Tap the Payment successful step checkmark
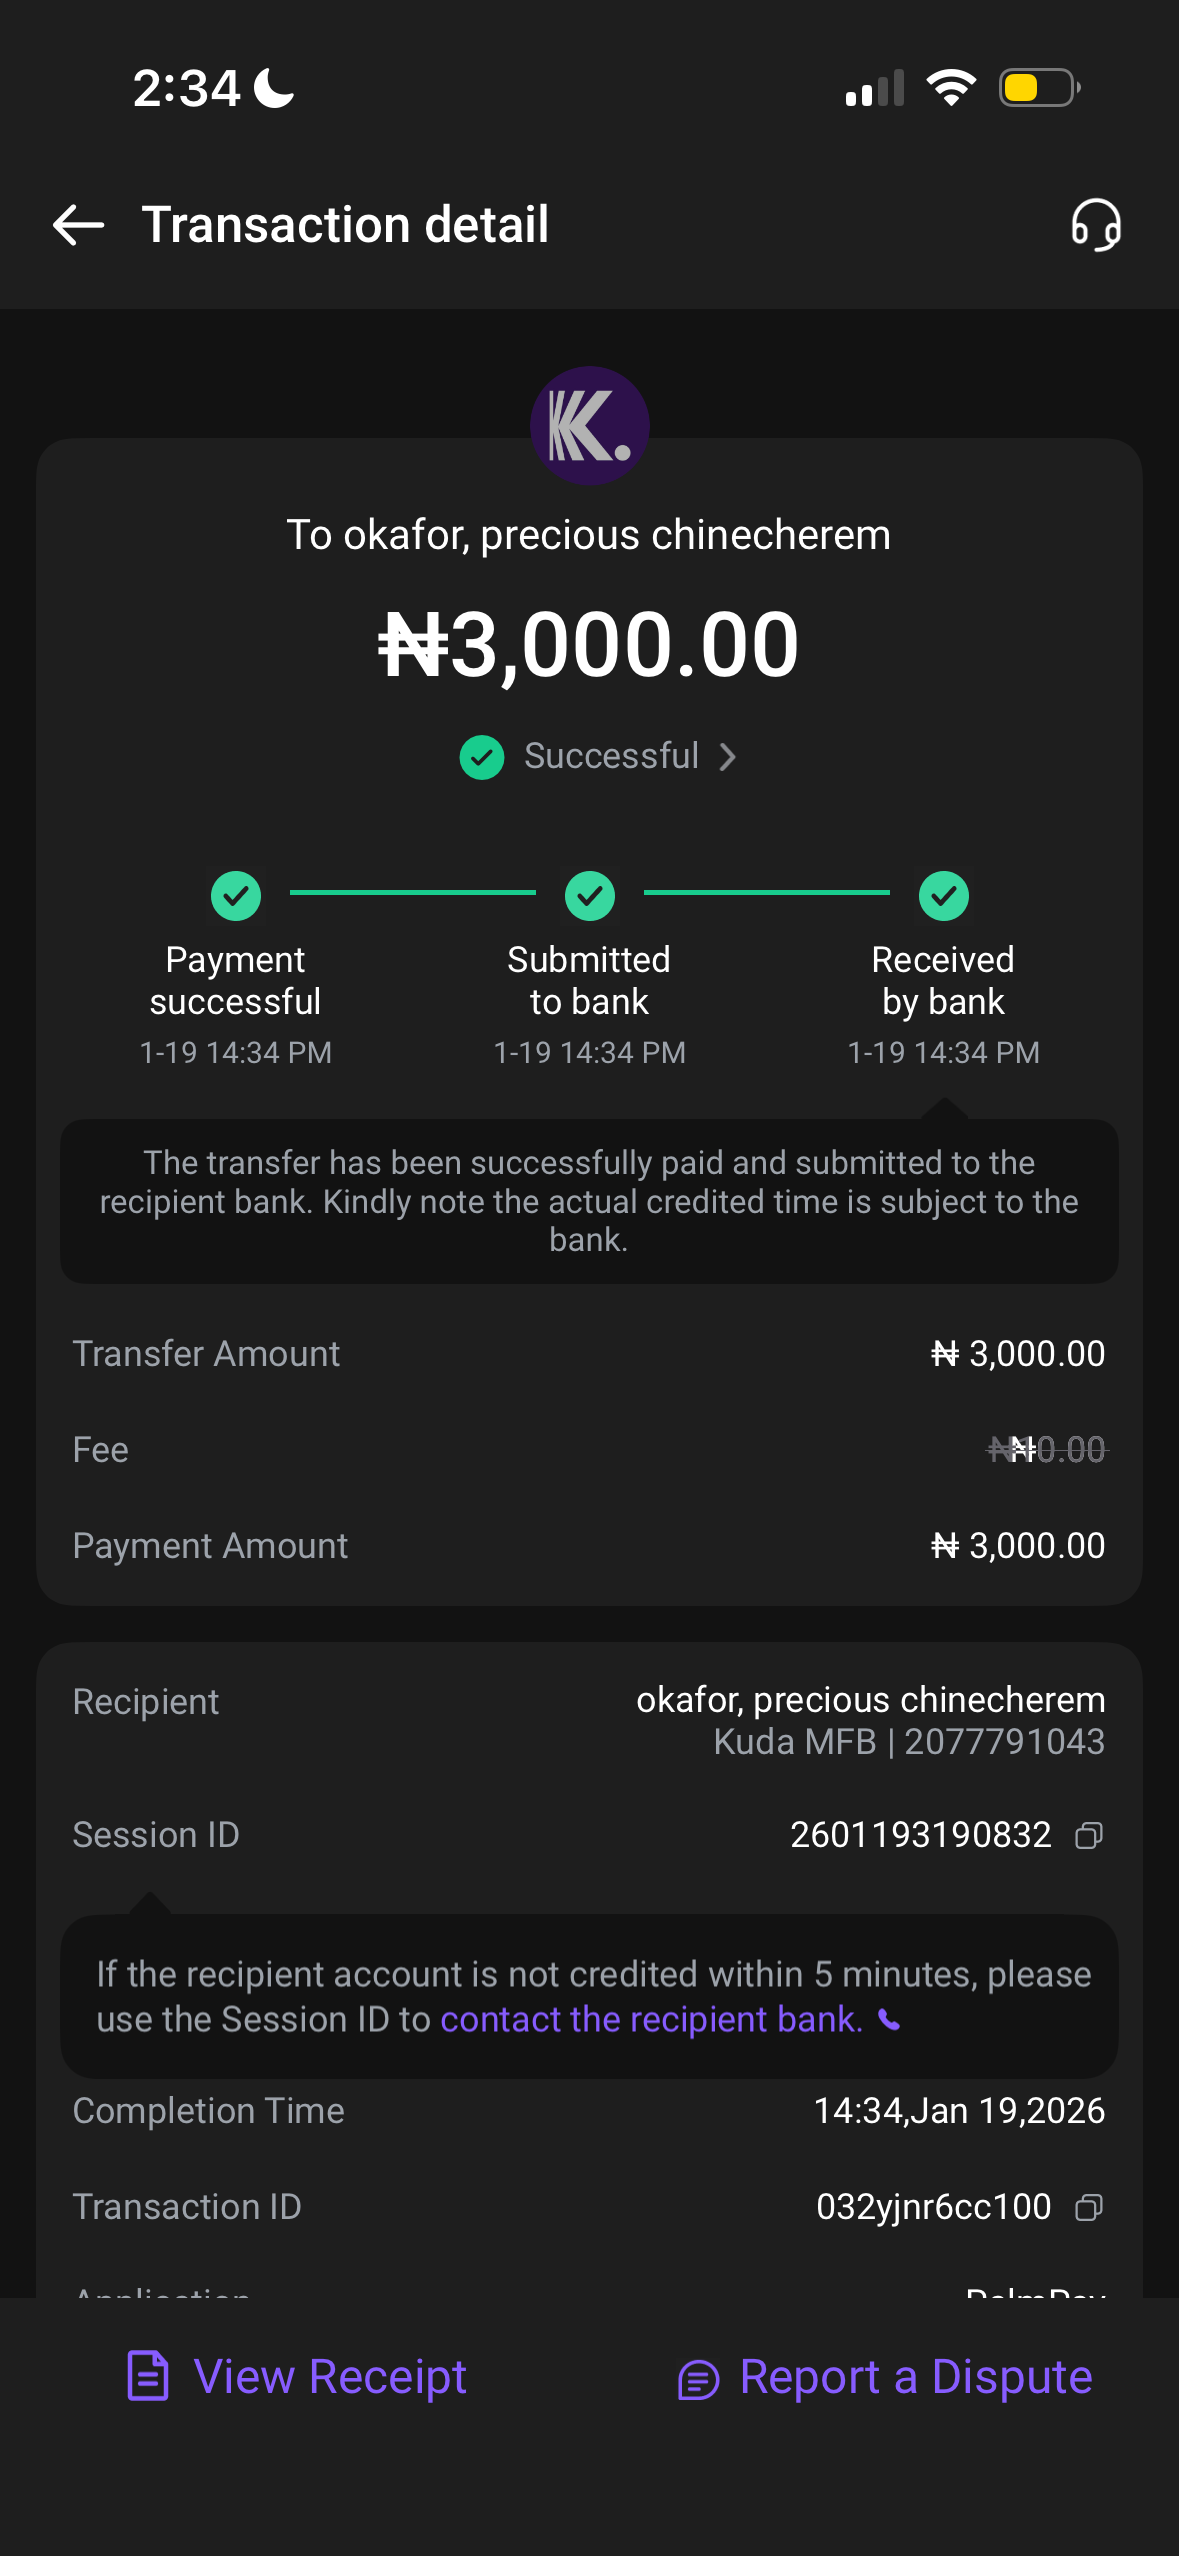The width and height of the screenshot is (1179, 2556). coord(236,895)
